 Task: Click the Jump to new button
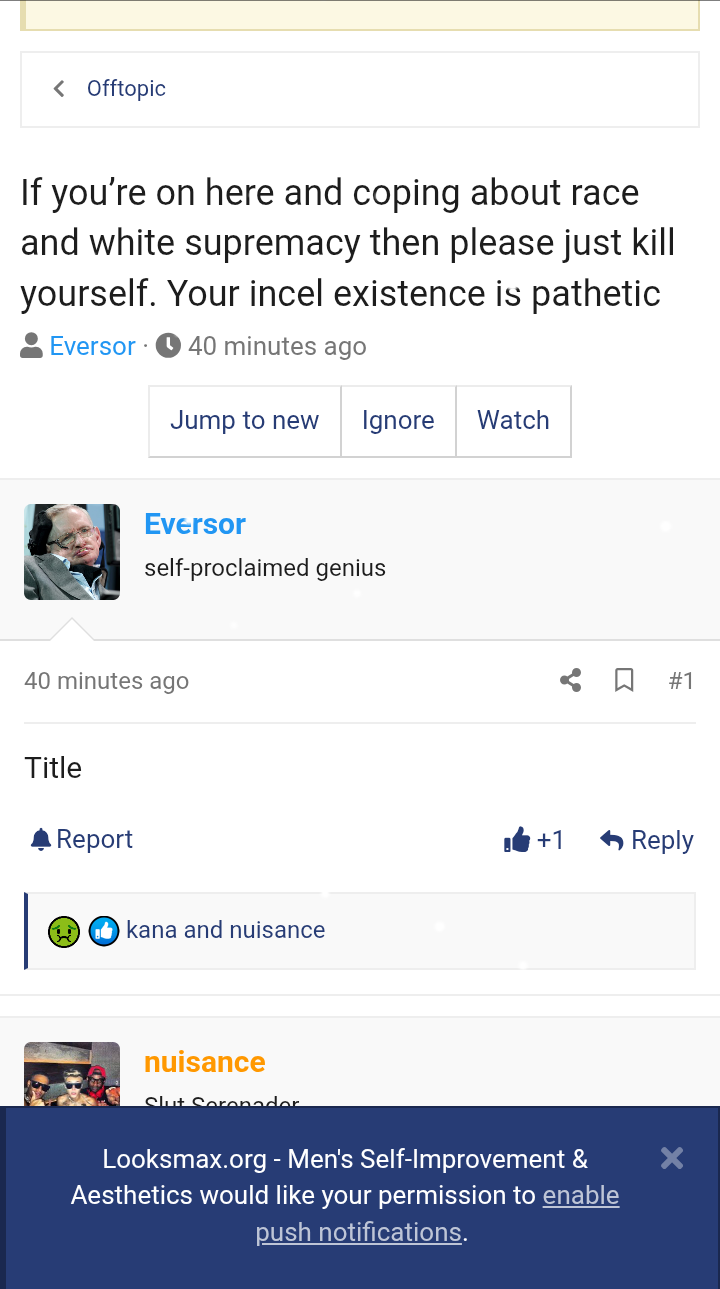pos(244,421)
